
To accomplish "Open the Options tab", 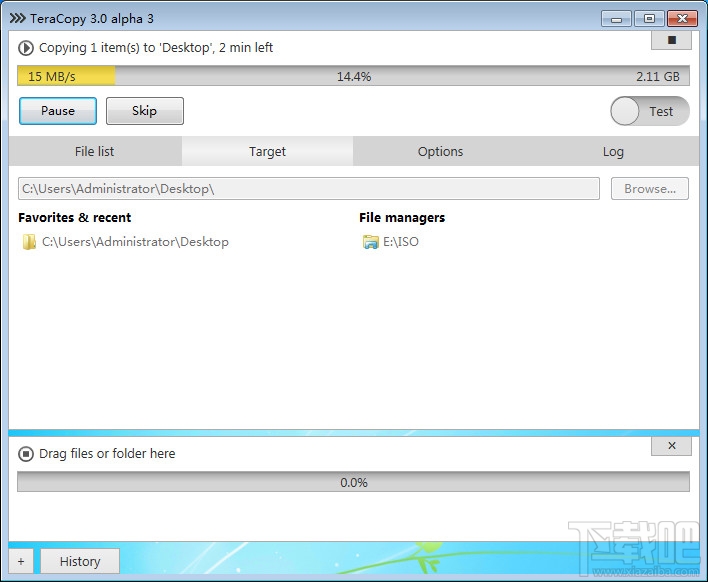I will click(x=440, y=151).
